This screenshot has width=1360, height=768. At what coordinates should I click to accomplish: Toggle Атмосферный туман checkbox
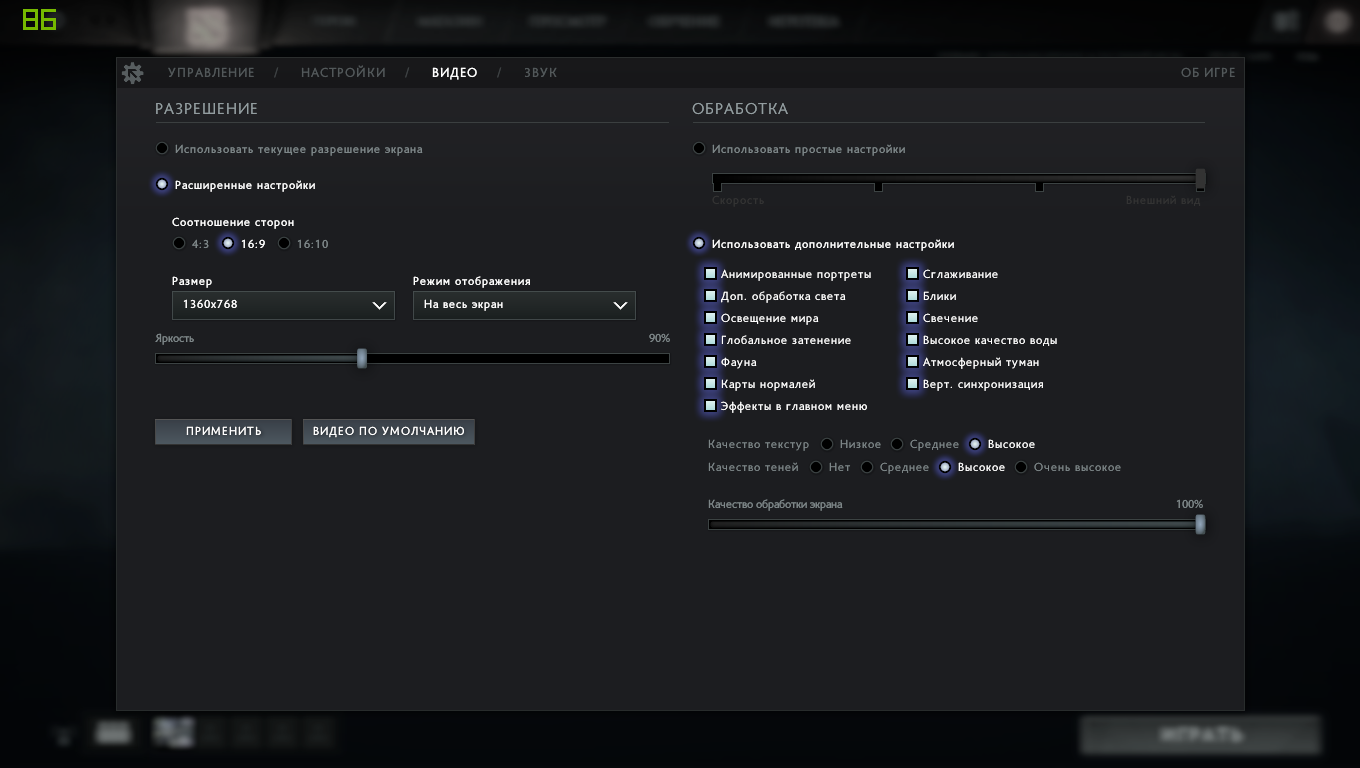912,362
